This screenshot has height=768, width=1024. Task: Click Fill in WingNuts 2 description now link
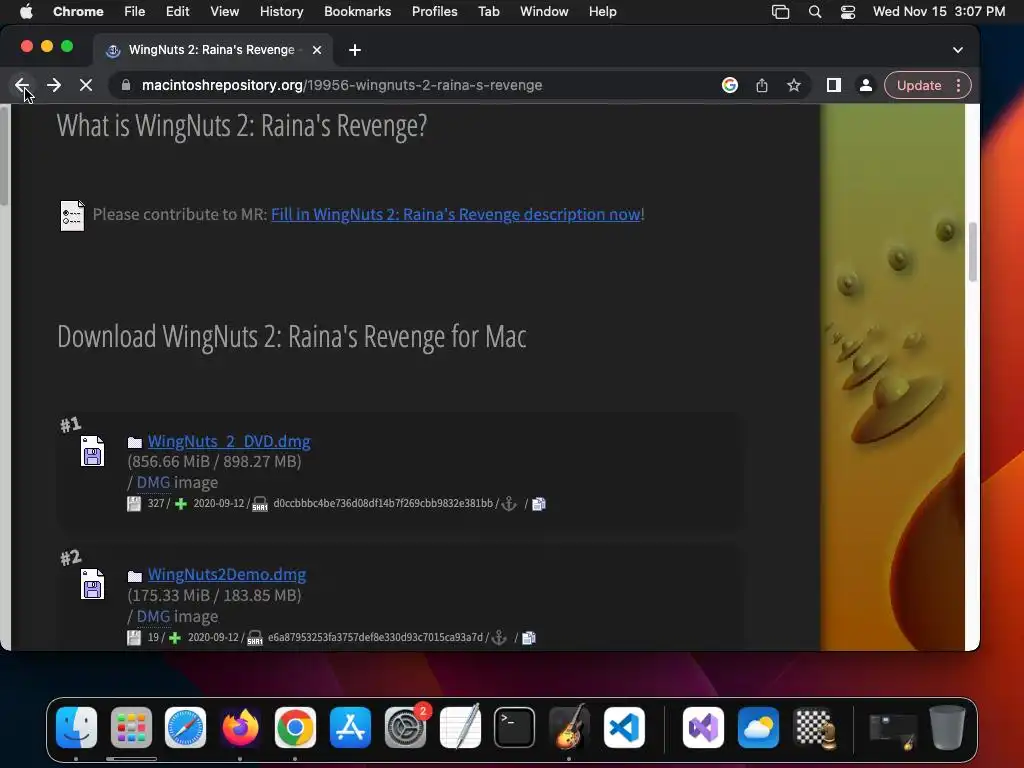(x=456, y=214)
